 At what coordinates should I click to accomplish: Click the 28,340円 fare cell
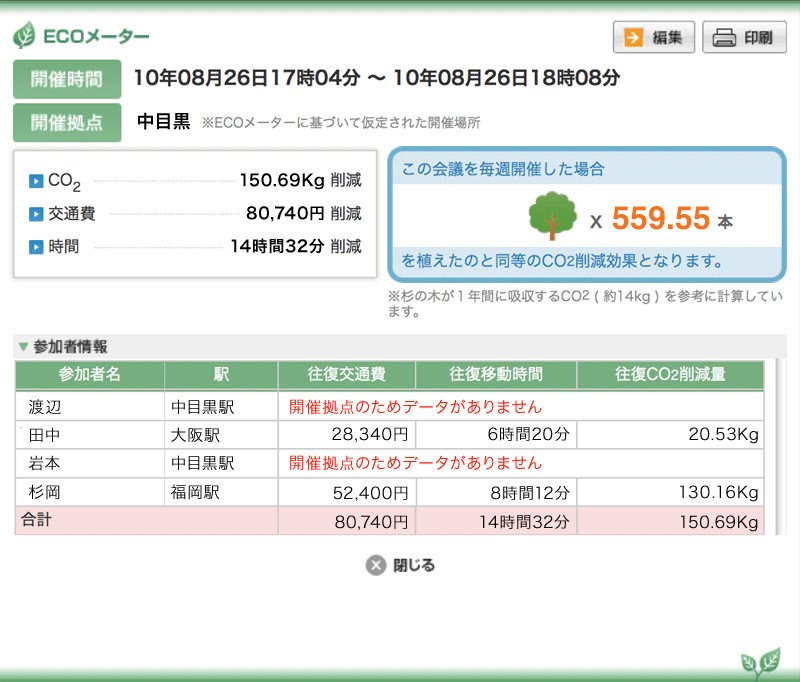pyautogui.click(x=347, y=435)
